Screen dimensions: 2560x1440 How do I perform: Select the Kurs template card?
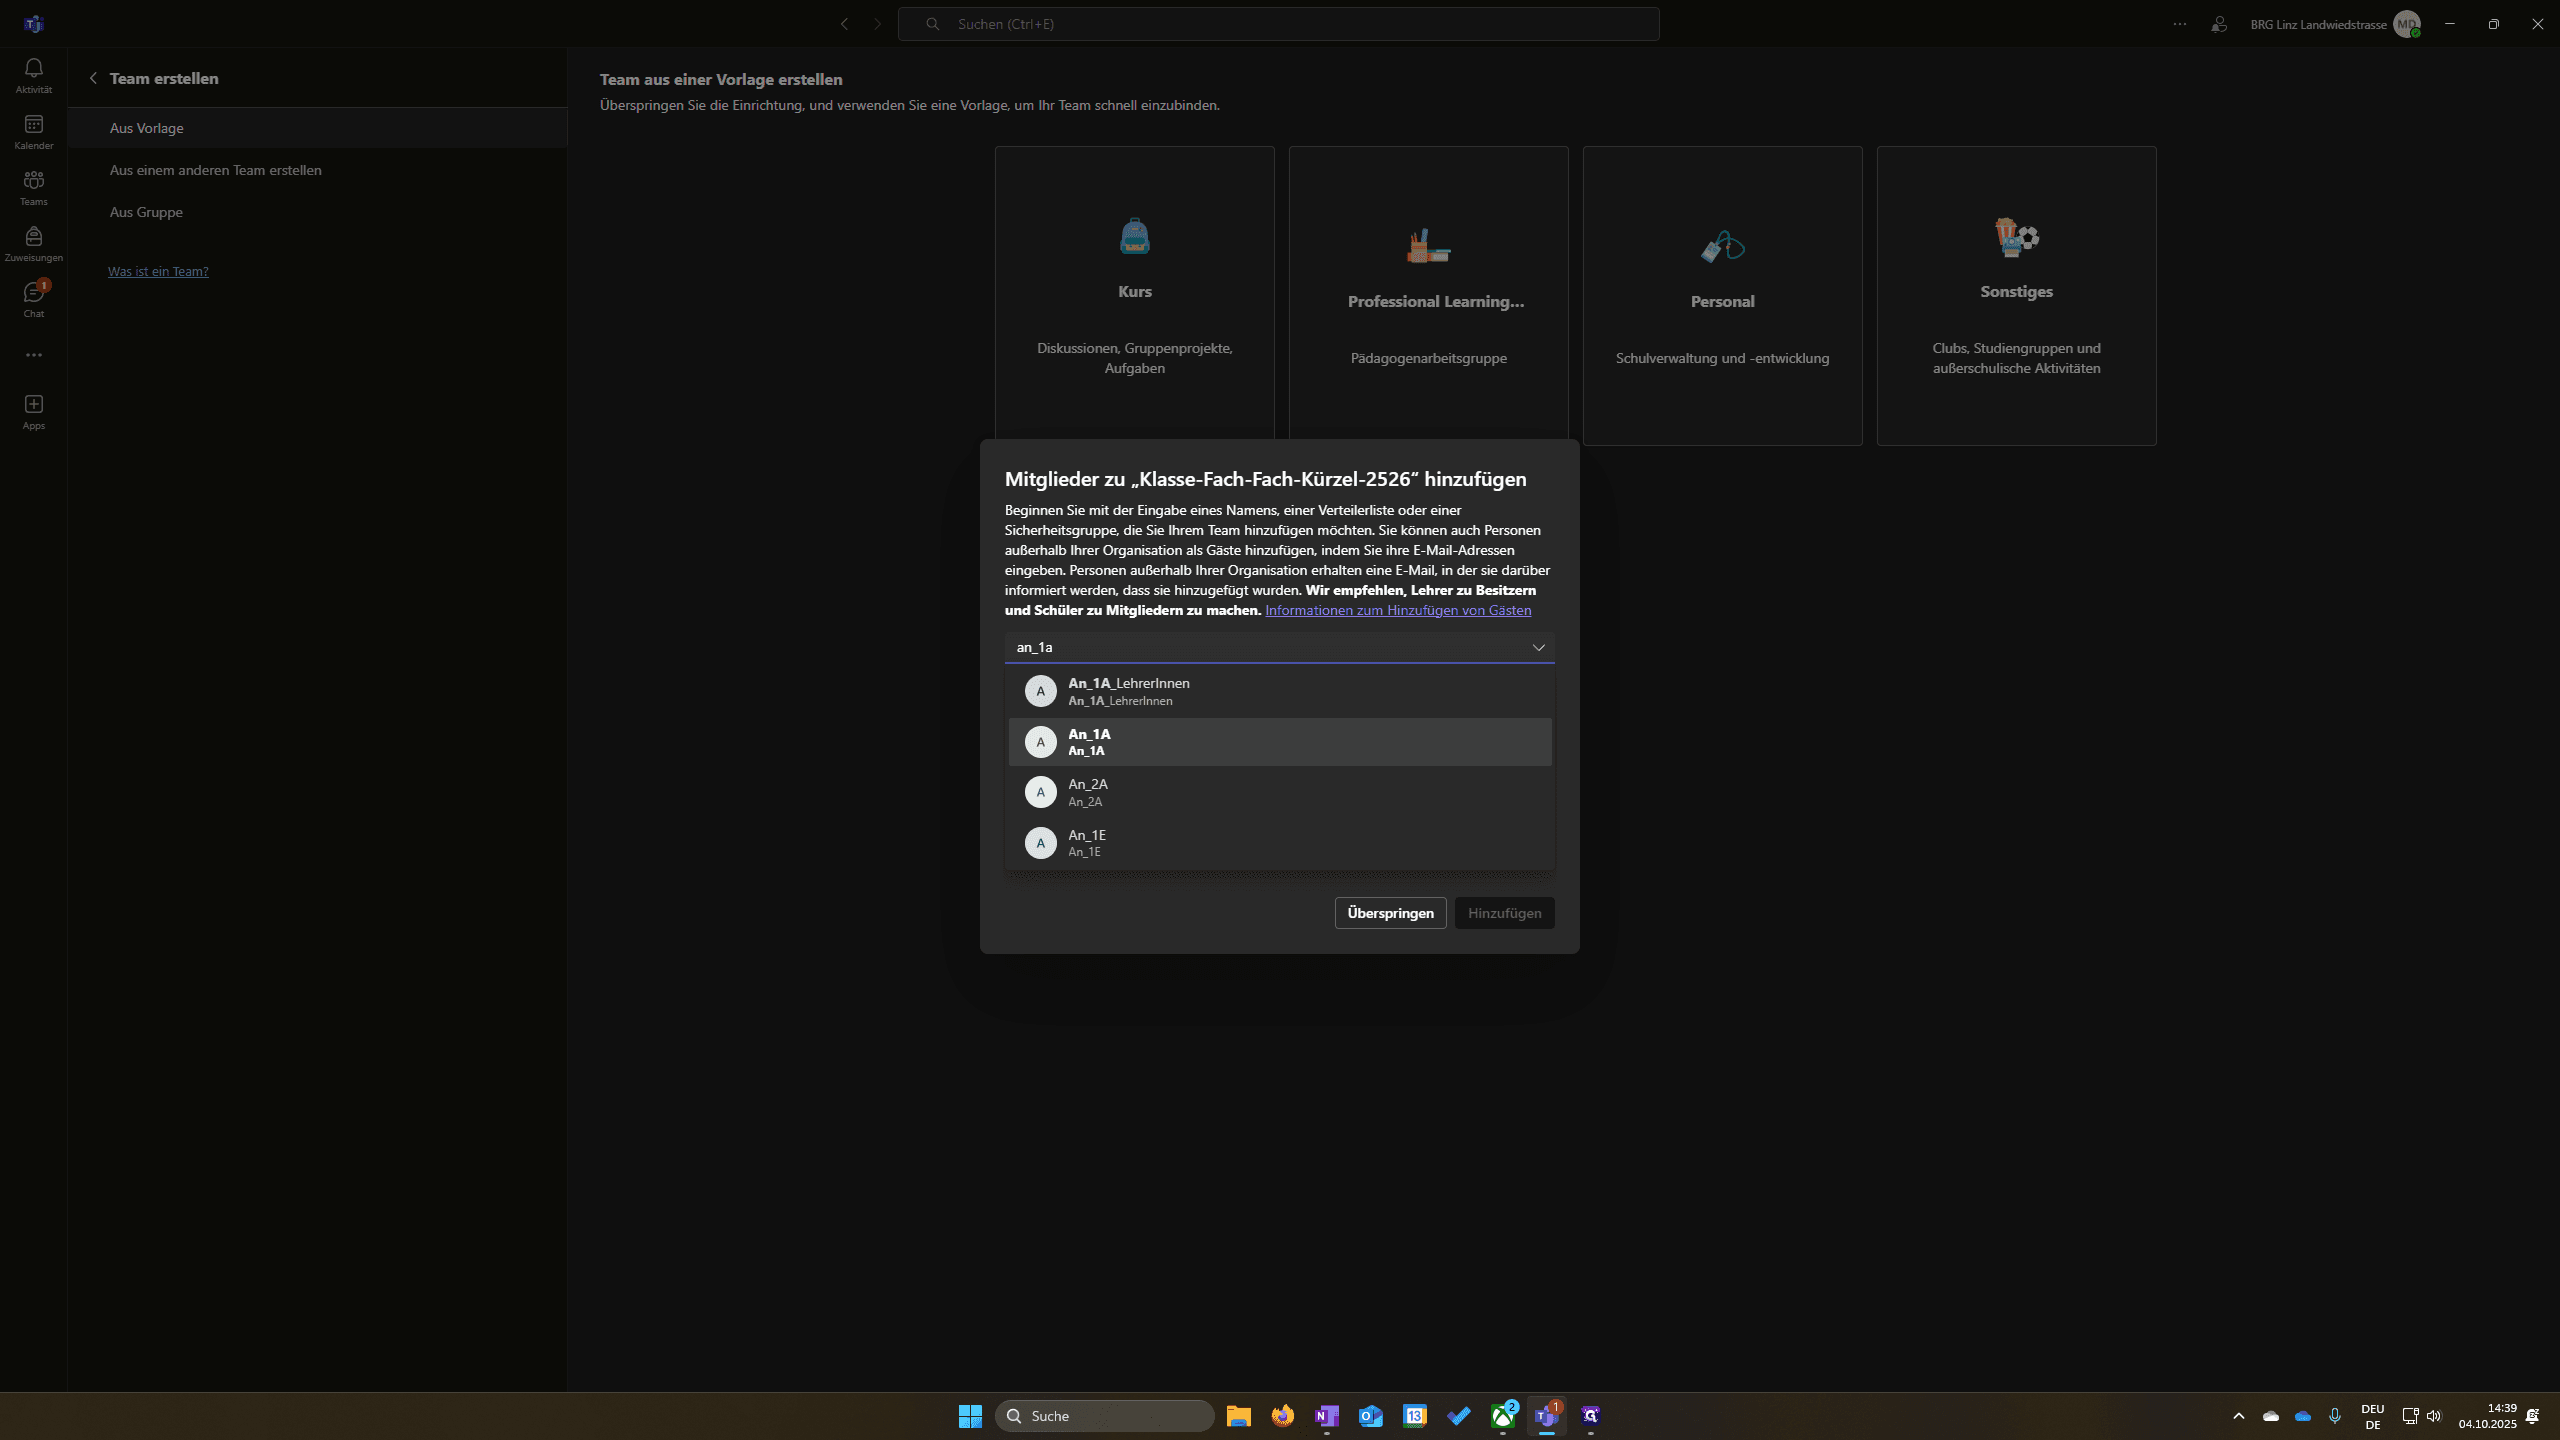click(1134, 296)
